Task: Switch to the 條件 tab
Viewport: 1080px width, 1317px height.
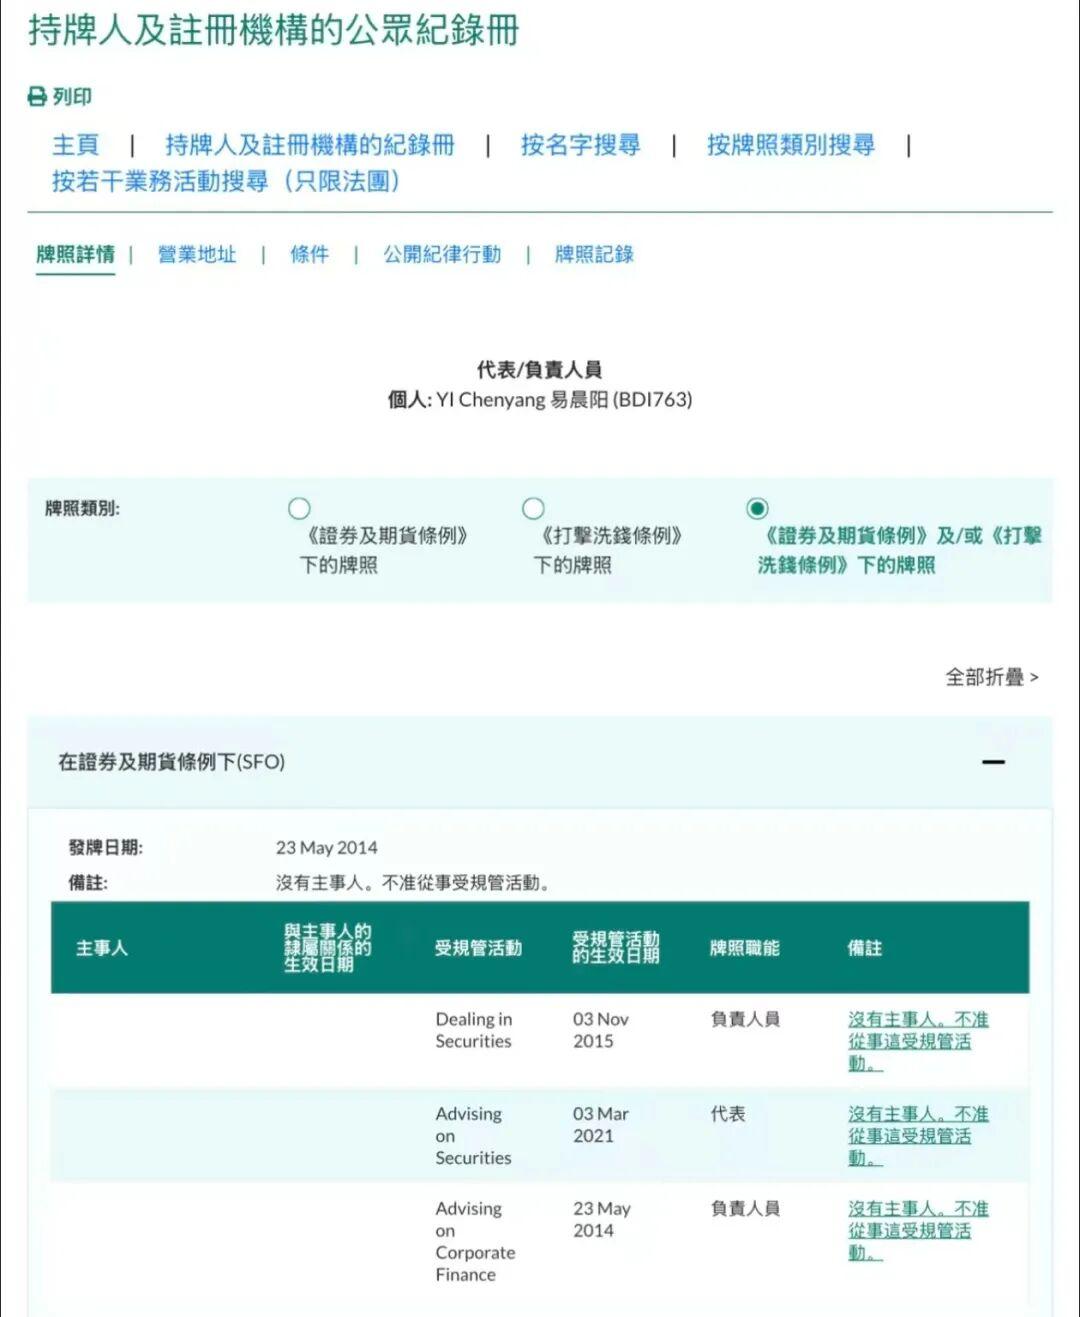Action: [309, 254]
